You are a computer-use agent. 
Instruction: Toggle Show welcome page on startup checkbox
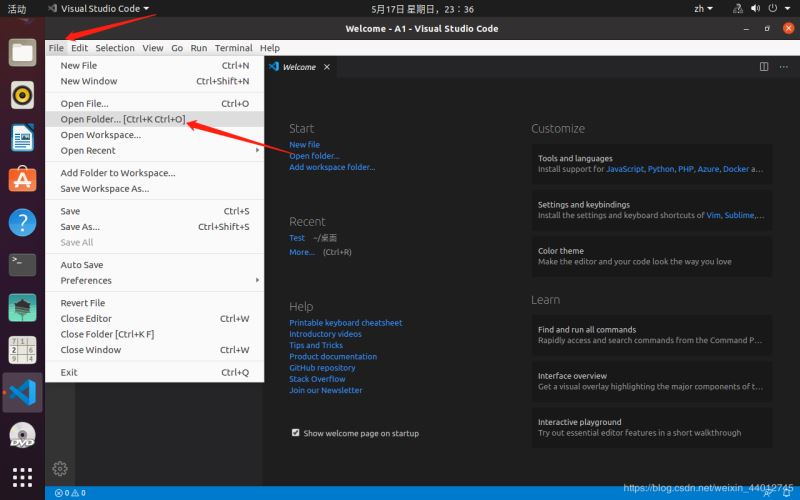pos(295,433)
